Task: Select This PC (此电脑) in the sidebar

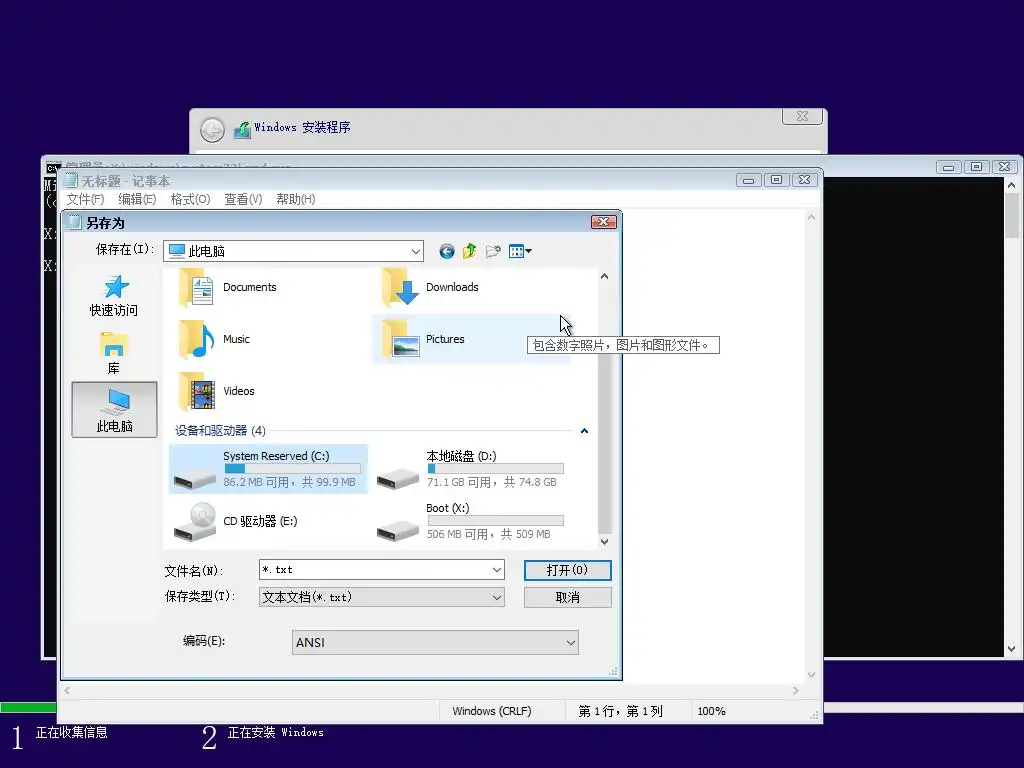Action: 114,409
